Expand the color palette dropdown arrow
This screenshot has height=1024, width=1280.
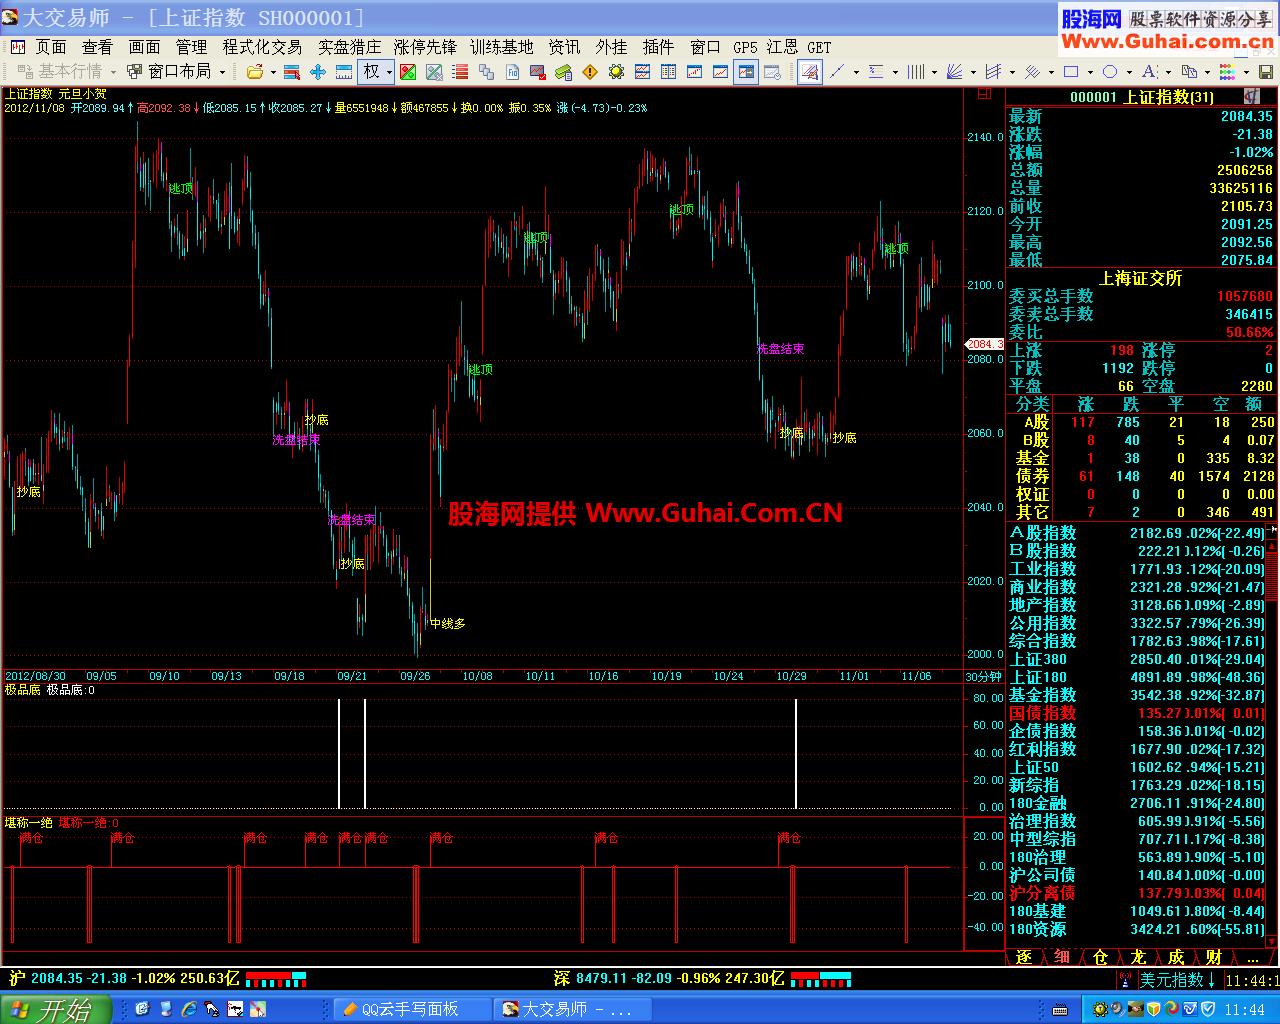tap(1244, 72)
